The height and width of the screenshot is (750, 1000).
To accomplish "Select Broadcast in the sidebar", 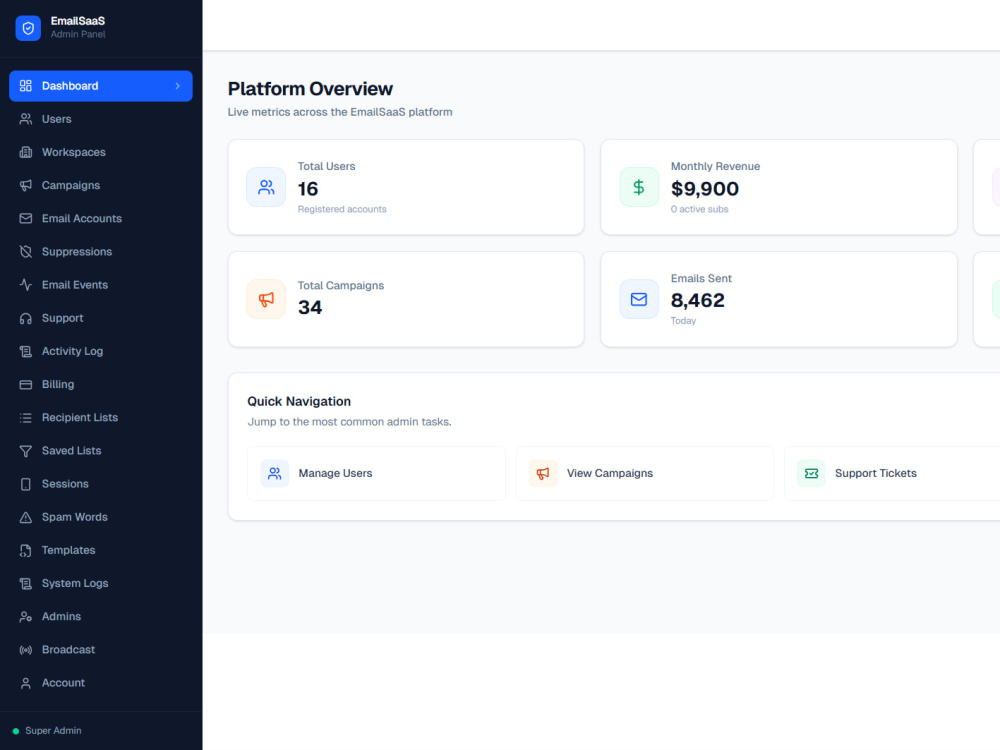I will tap(101, 649).
